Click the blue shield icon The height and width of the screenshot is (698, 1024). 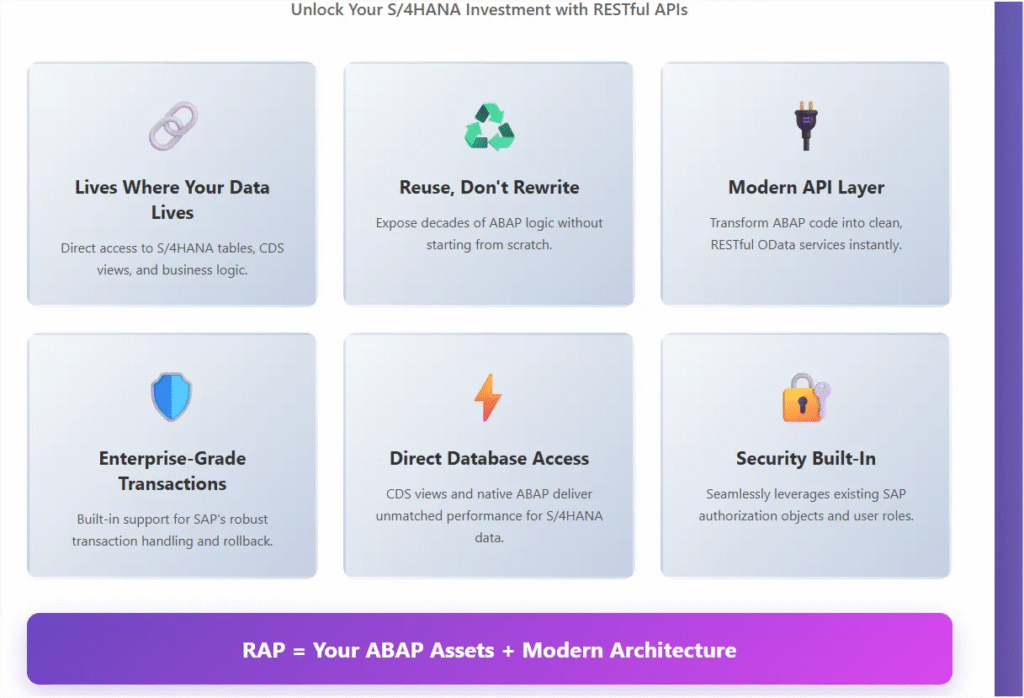pos(172,397)
